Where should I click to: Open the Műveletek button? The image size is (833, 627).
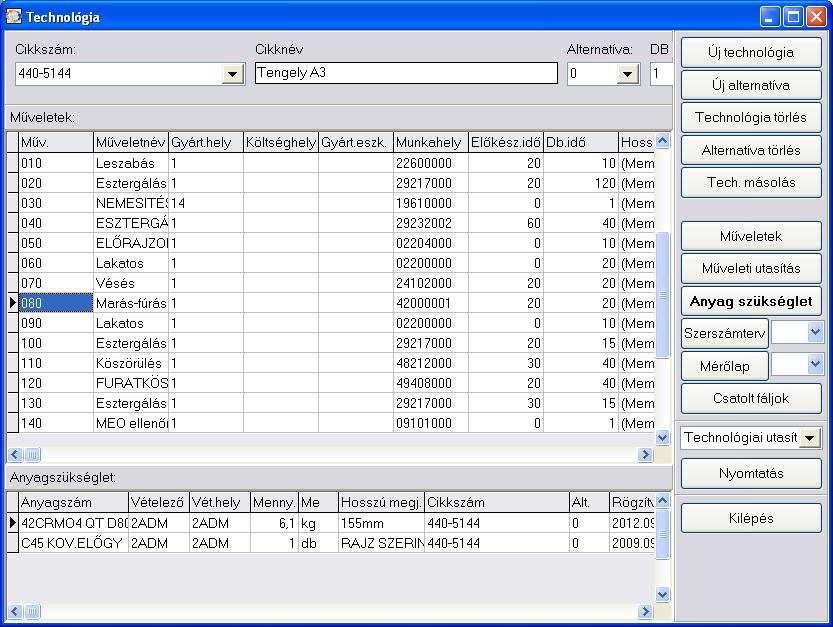751,236
